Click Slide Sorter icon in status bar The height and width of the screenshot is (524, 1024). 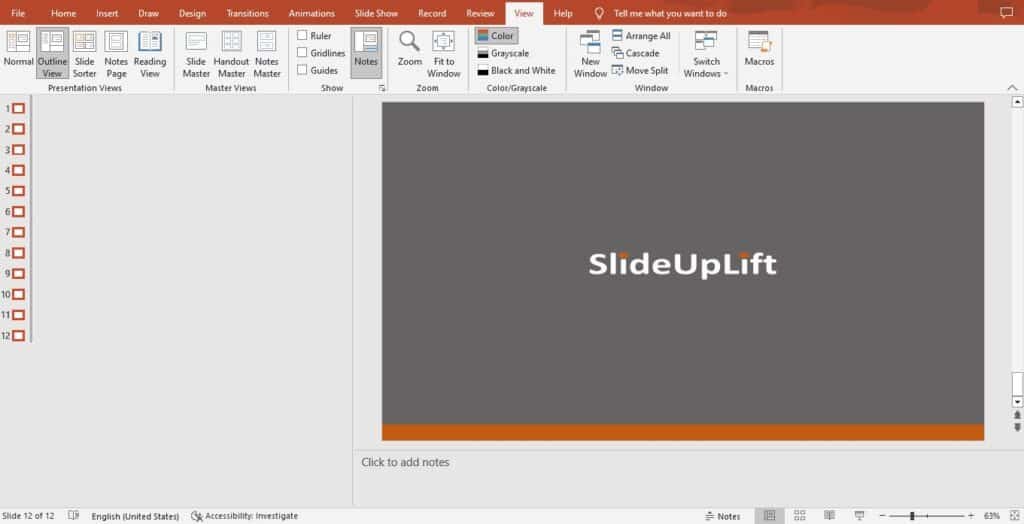(799, 516)
